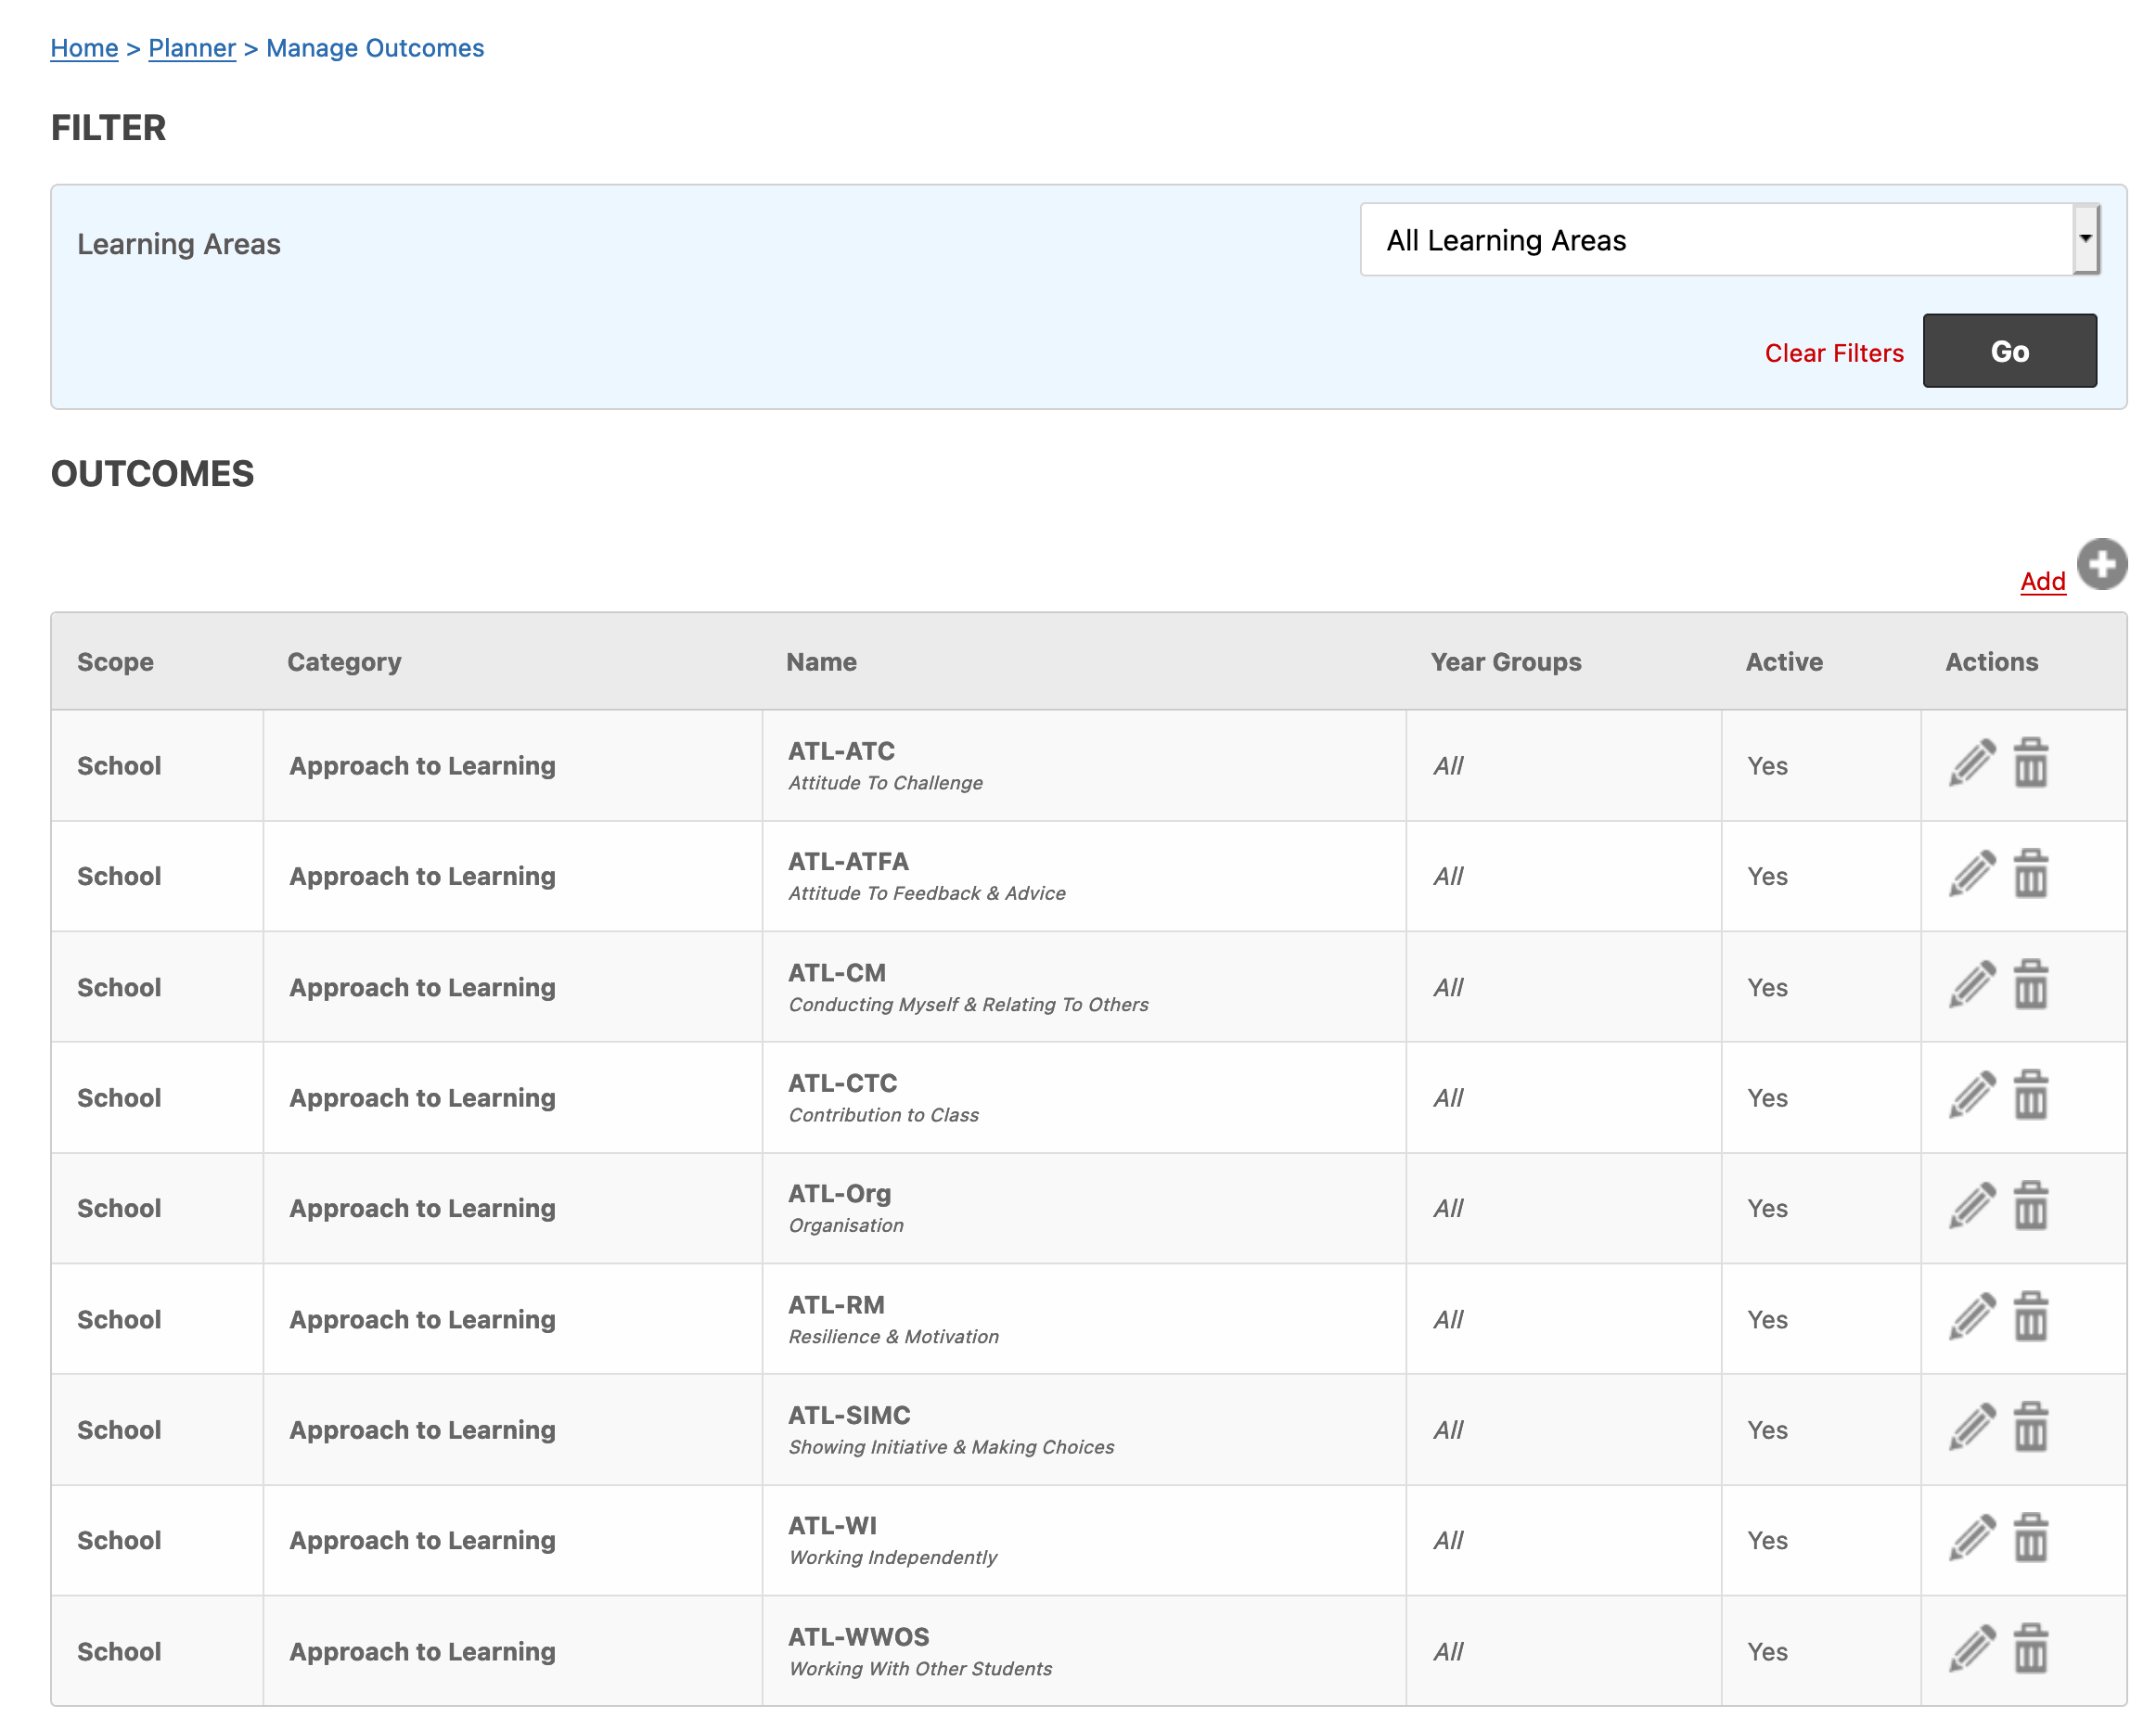The image size is (2156, 1718).
Task: Delete the ATL-WI Working Independently outcome
Action: click(x=2030, y=1538)
